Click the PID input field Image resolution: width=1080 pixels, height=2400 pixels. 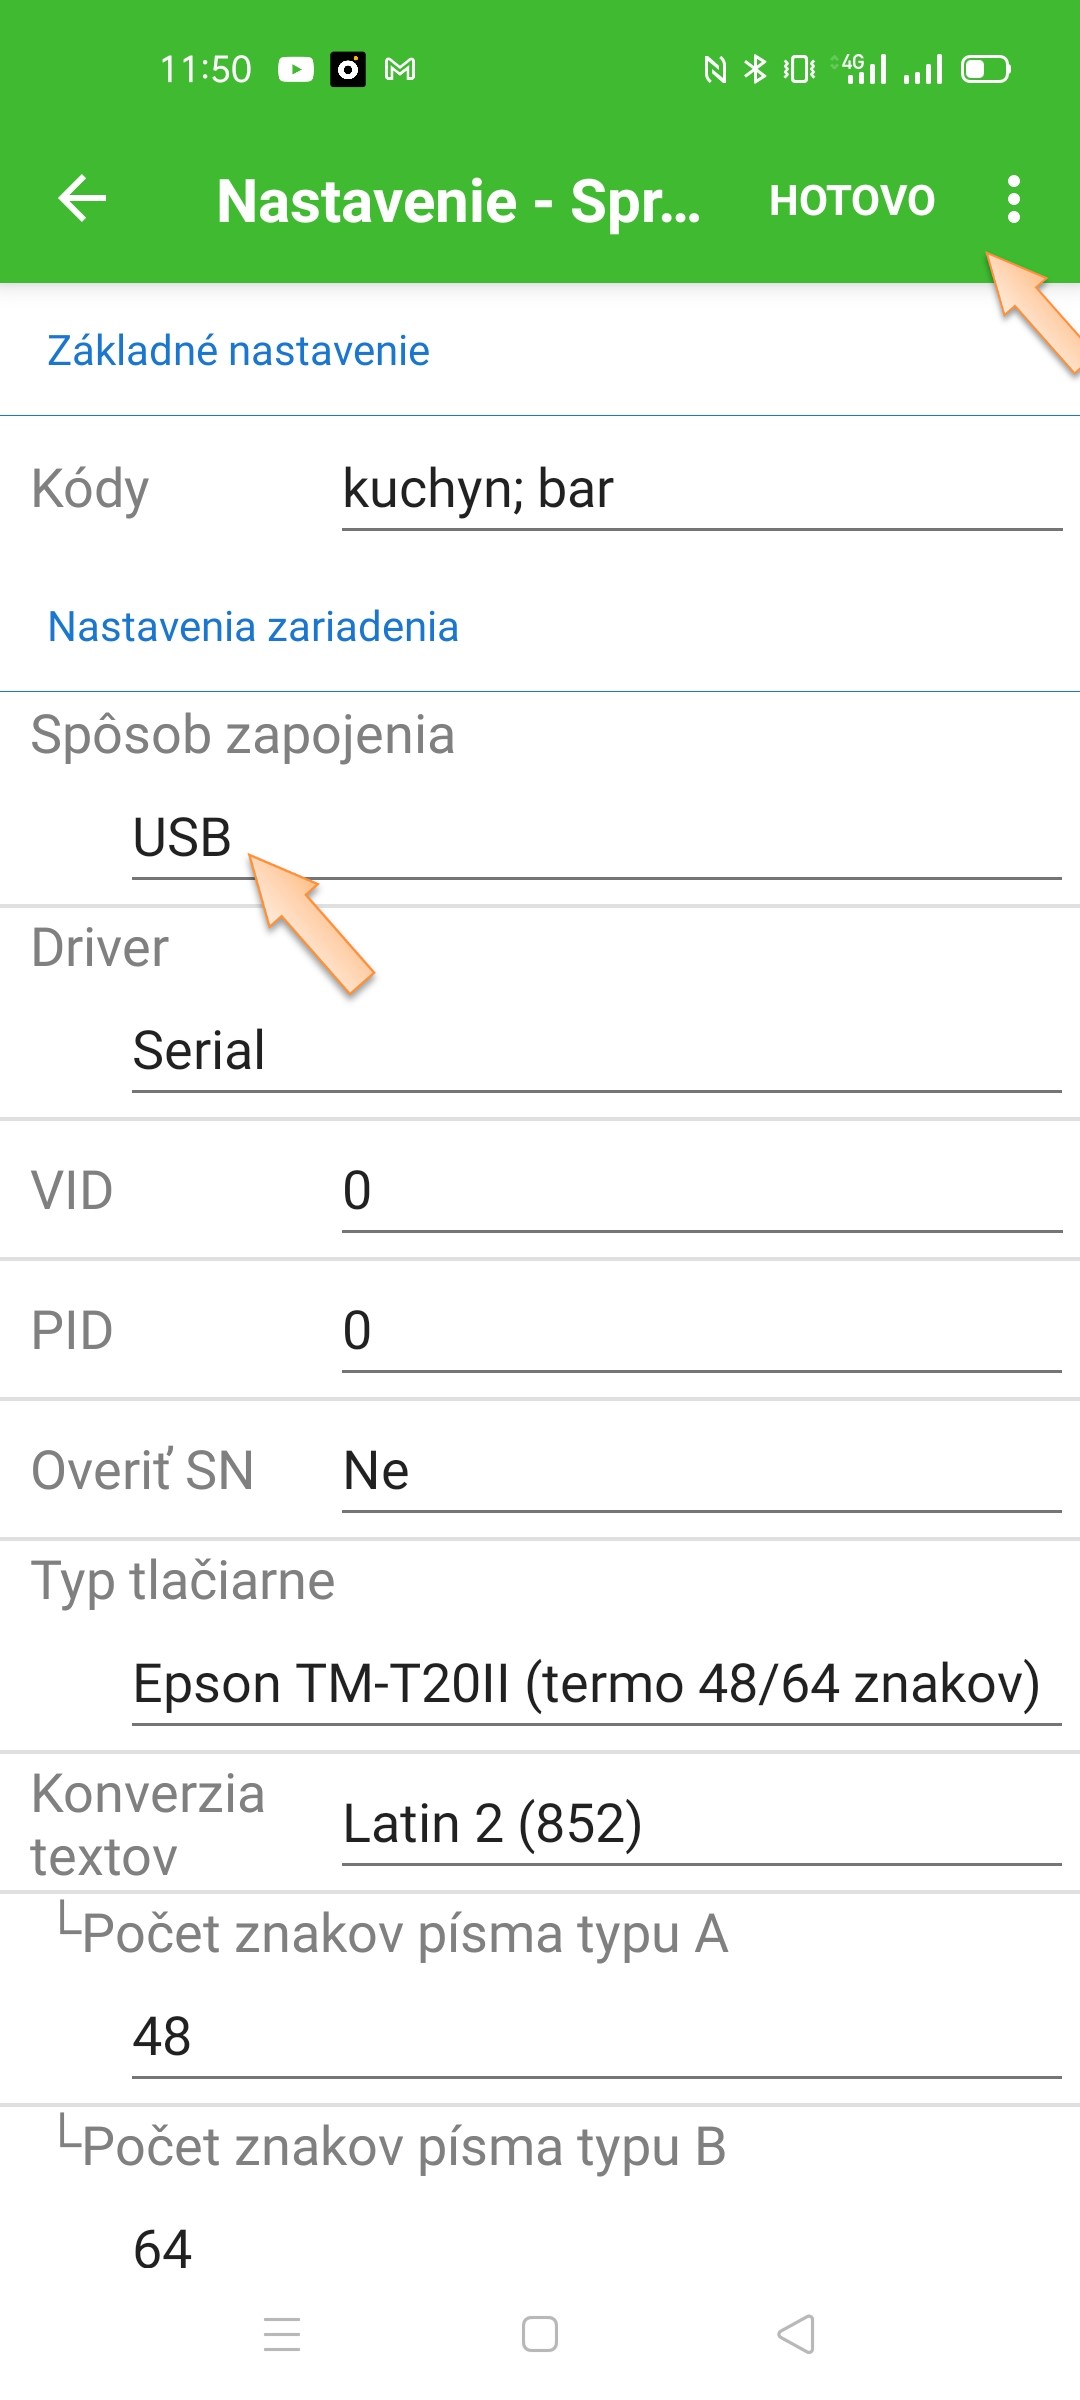pos(700,1331)
